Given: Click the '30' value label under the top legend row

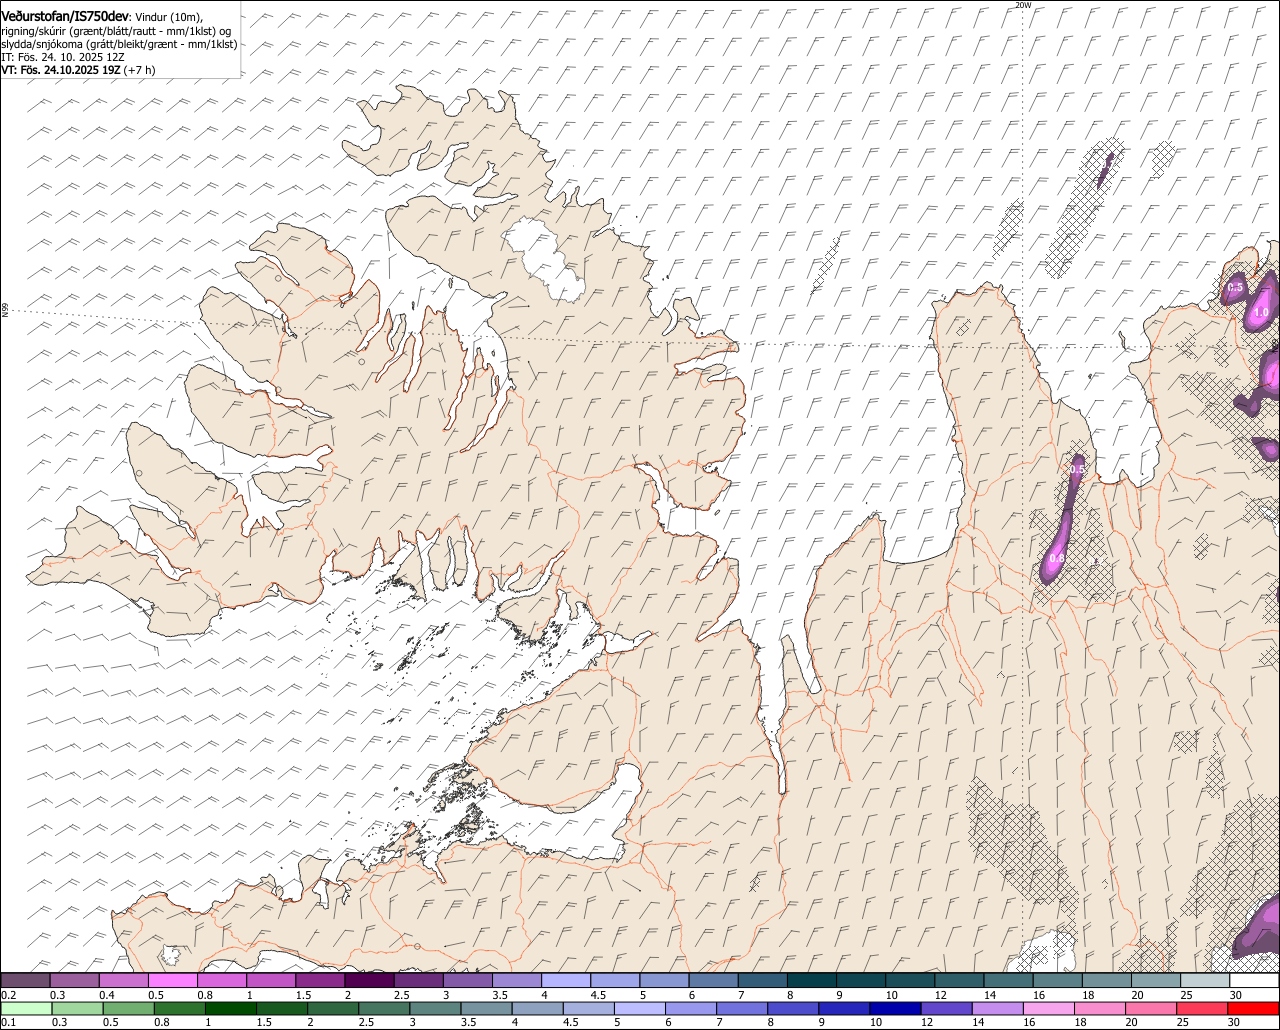Looking at the screenshot, I should tap(1236, 995).
